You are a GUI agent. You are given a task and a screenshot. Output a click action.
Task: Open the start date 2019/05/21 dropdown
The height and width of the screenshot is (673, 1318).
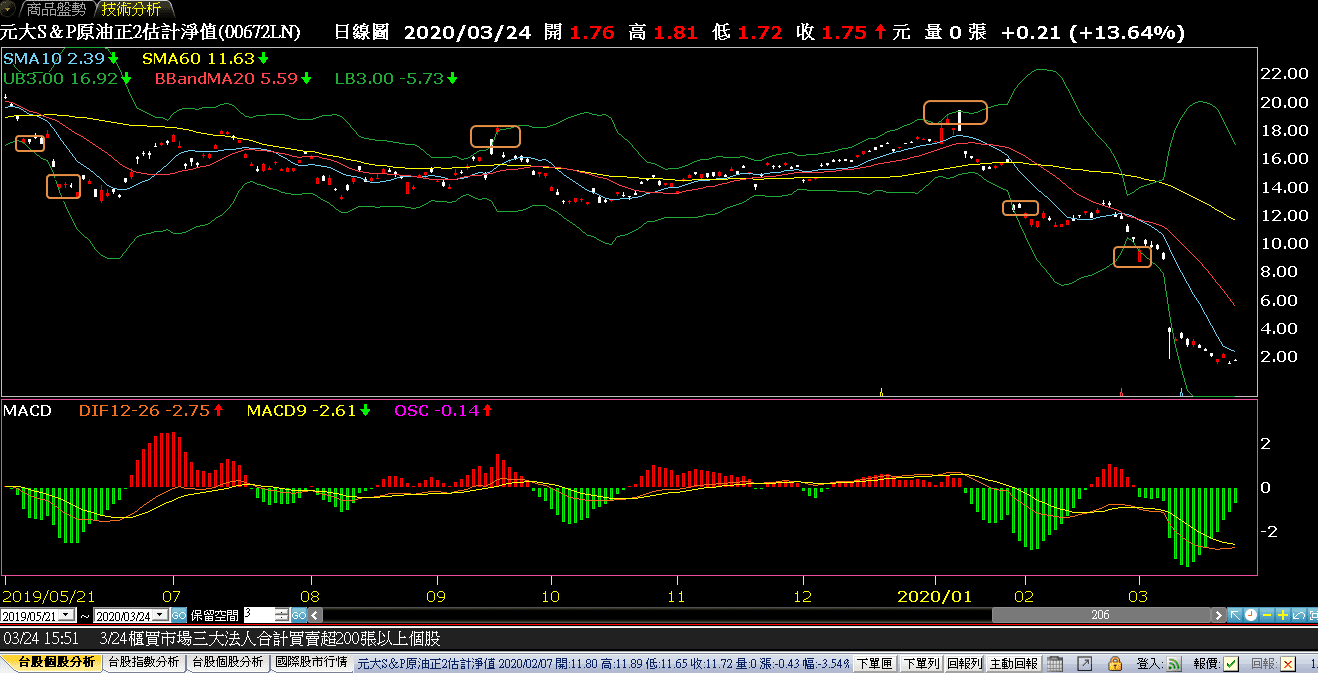(x=67, y=615)
